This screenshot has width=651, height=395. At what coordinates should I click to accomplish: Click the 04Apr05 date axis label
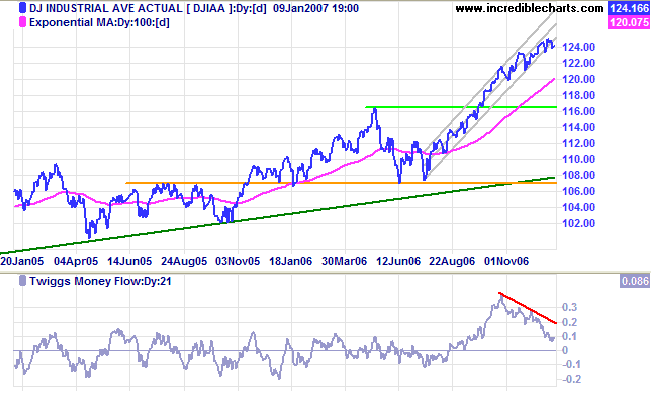click(x=76, y=261)
